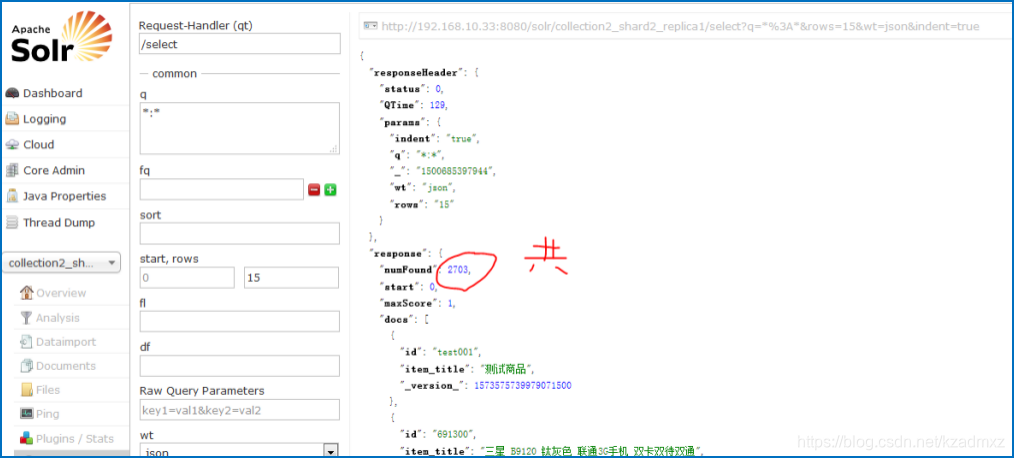Viewport: 1014px width, 460px height.
Task: Open the Dashboard icon in sidebar
Action: 12,93
